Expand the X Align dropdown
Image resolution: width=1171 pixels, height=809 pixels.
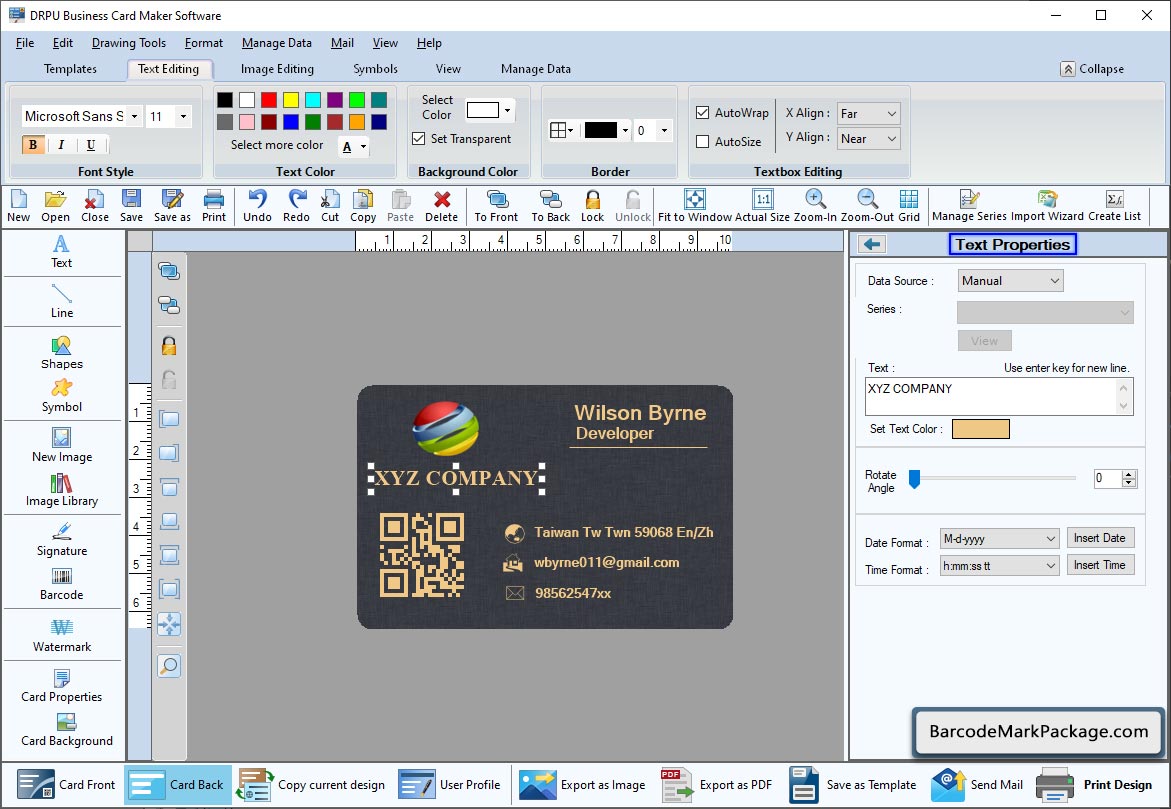(x=869, y=114)
